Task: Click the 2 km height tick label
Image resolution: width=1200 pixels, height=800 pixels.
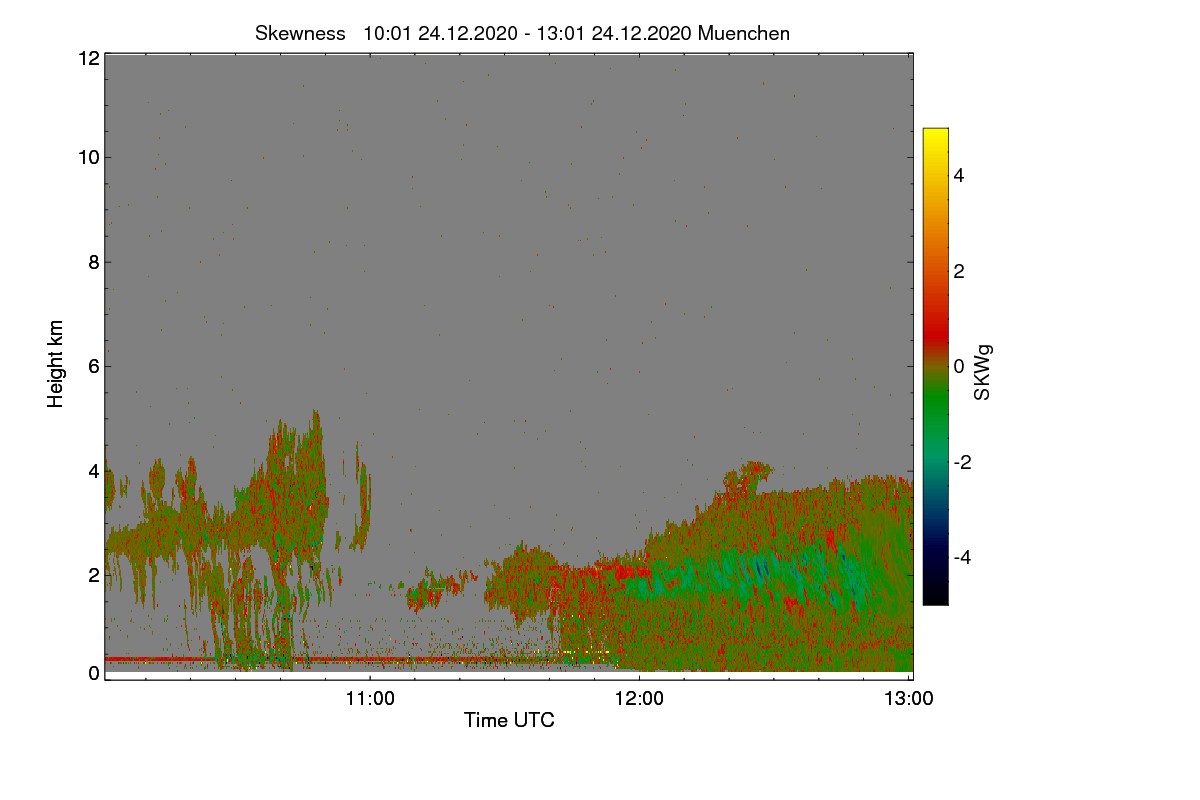Action: pos(94,574)
